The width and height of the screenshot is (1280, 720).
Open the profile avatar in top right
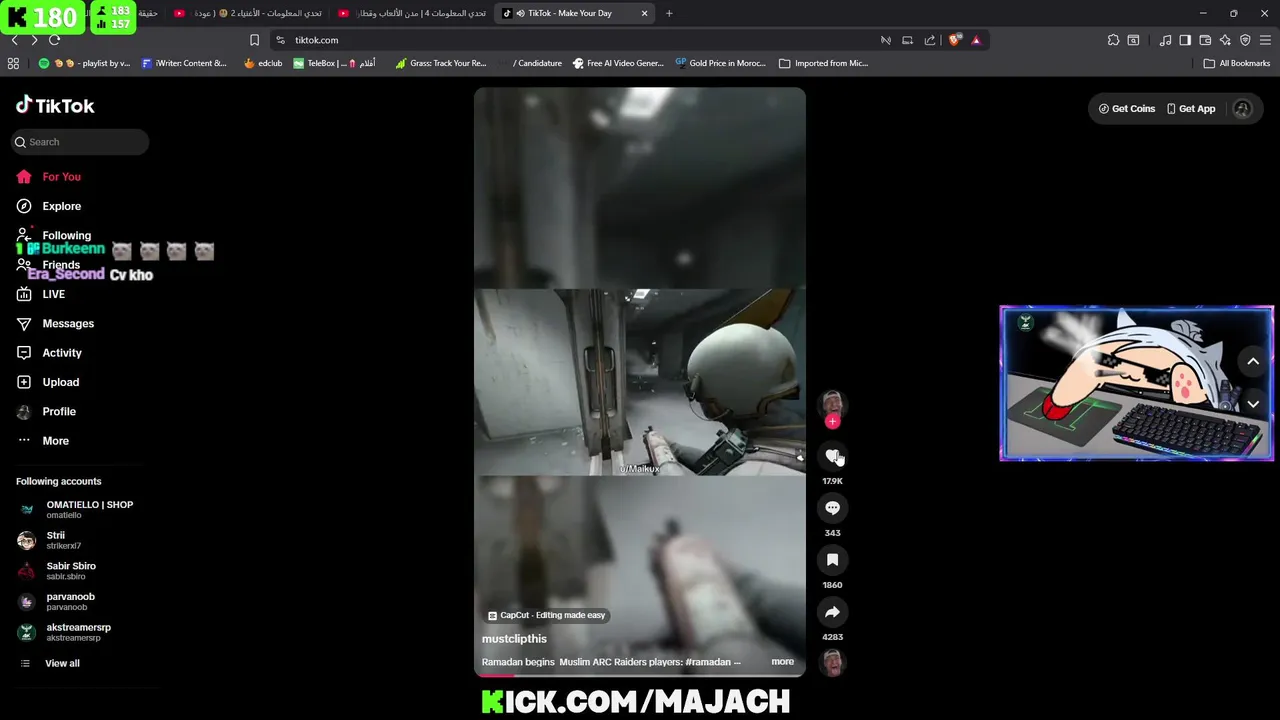point(1242,109)
